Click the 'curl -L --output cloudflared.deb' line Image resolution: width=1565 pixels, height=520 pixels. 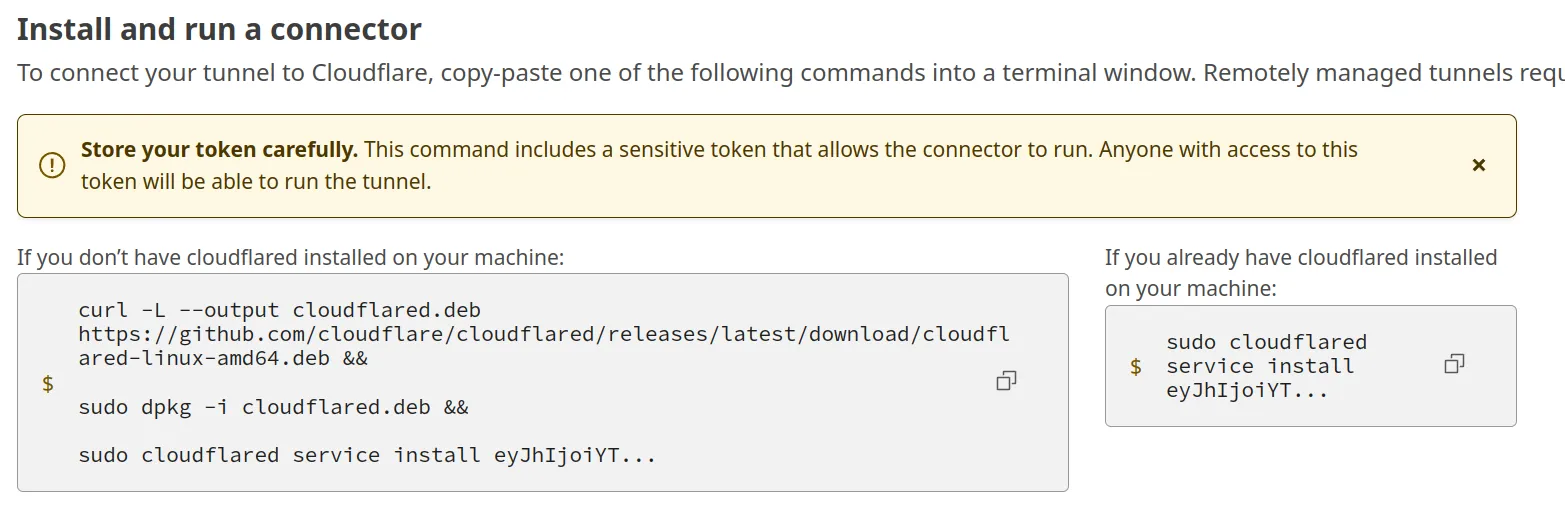(x=279, y=310)
